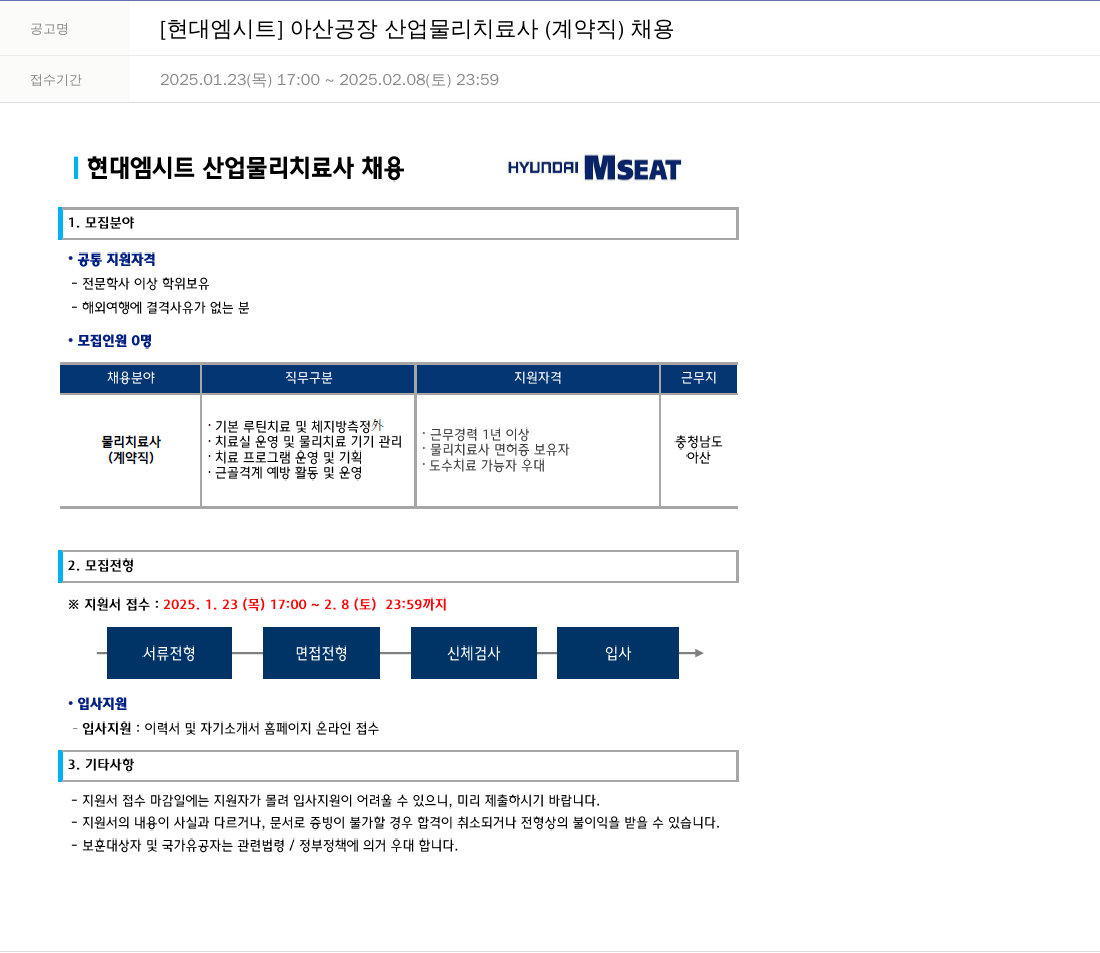The width and height of the screenshot is (1100, 953).
Task: Click the Hyundai MSEAT logo
Action: pos(594,168)
